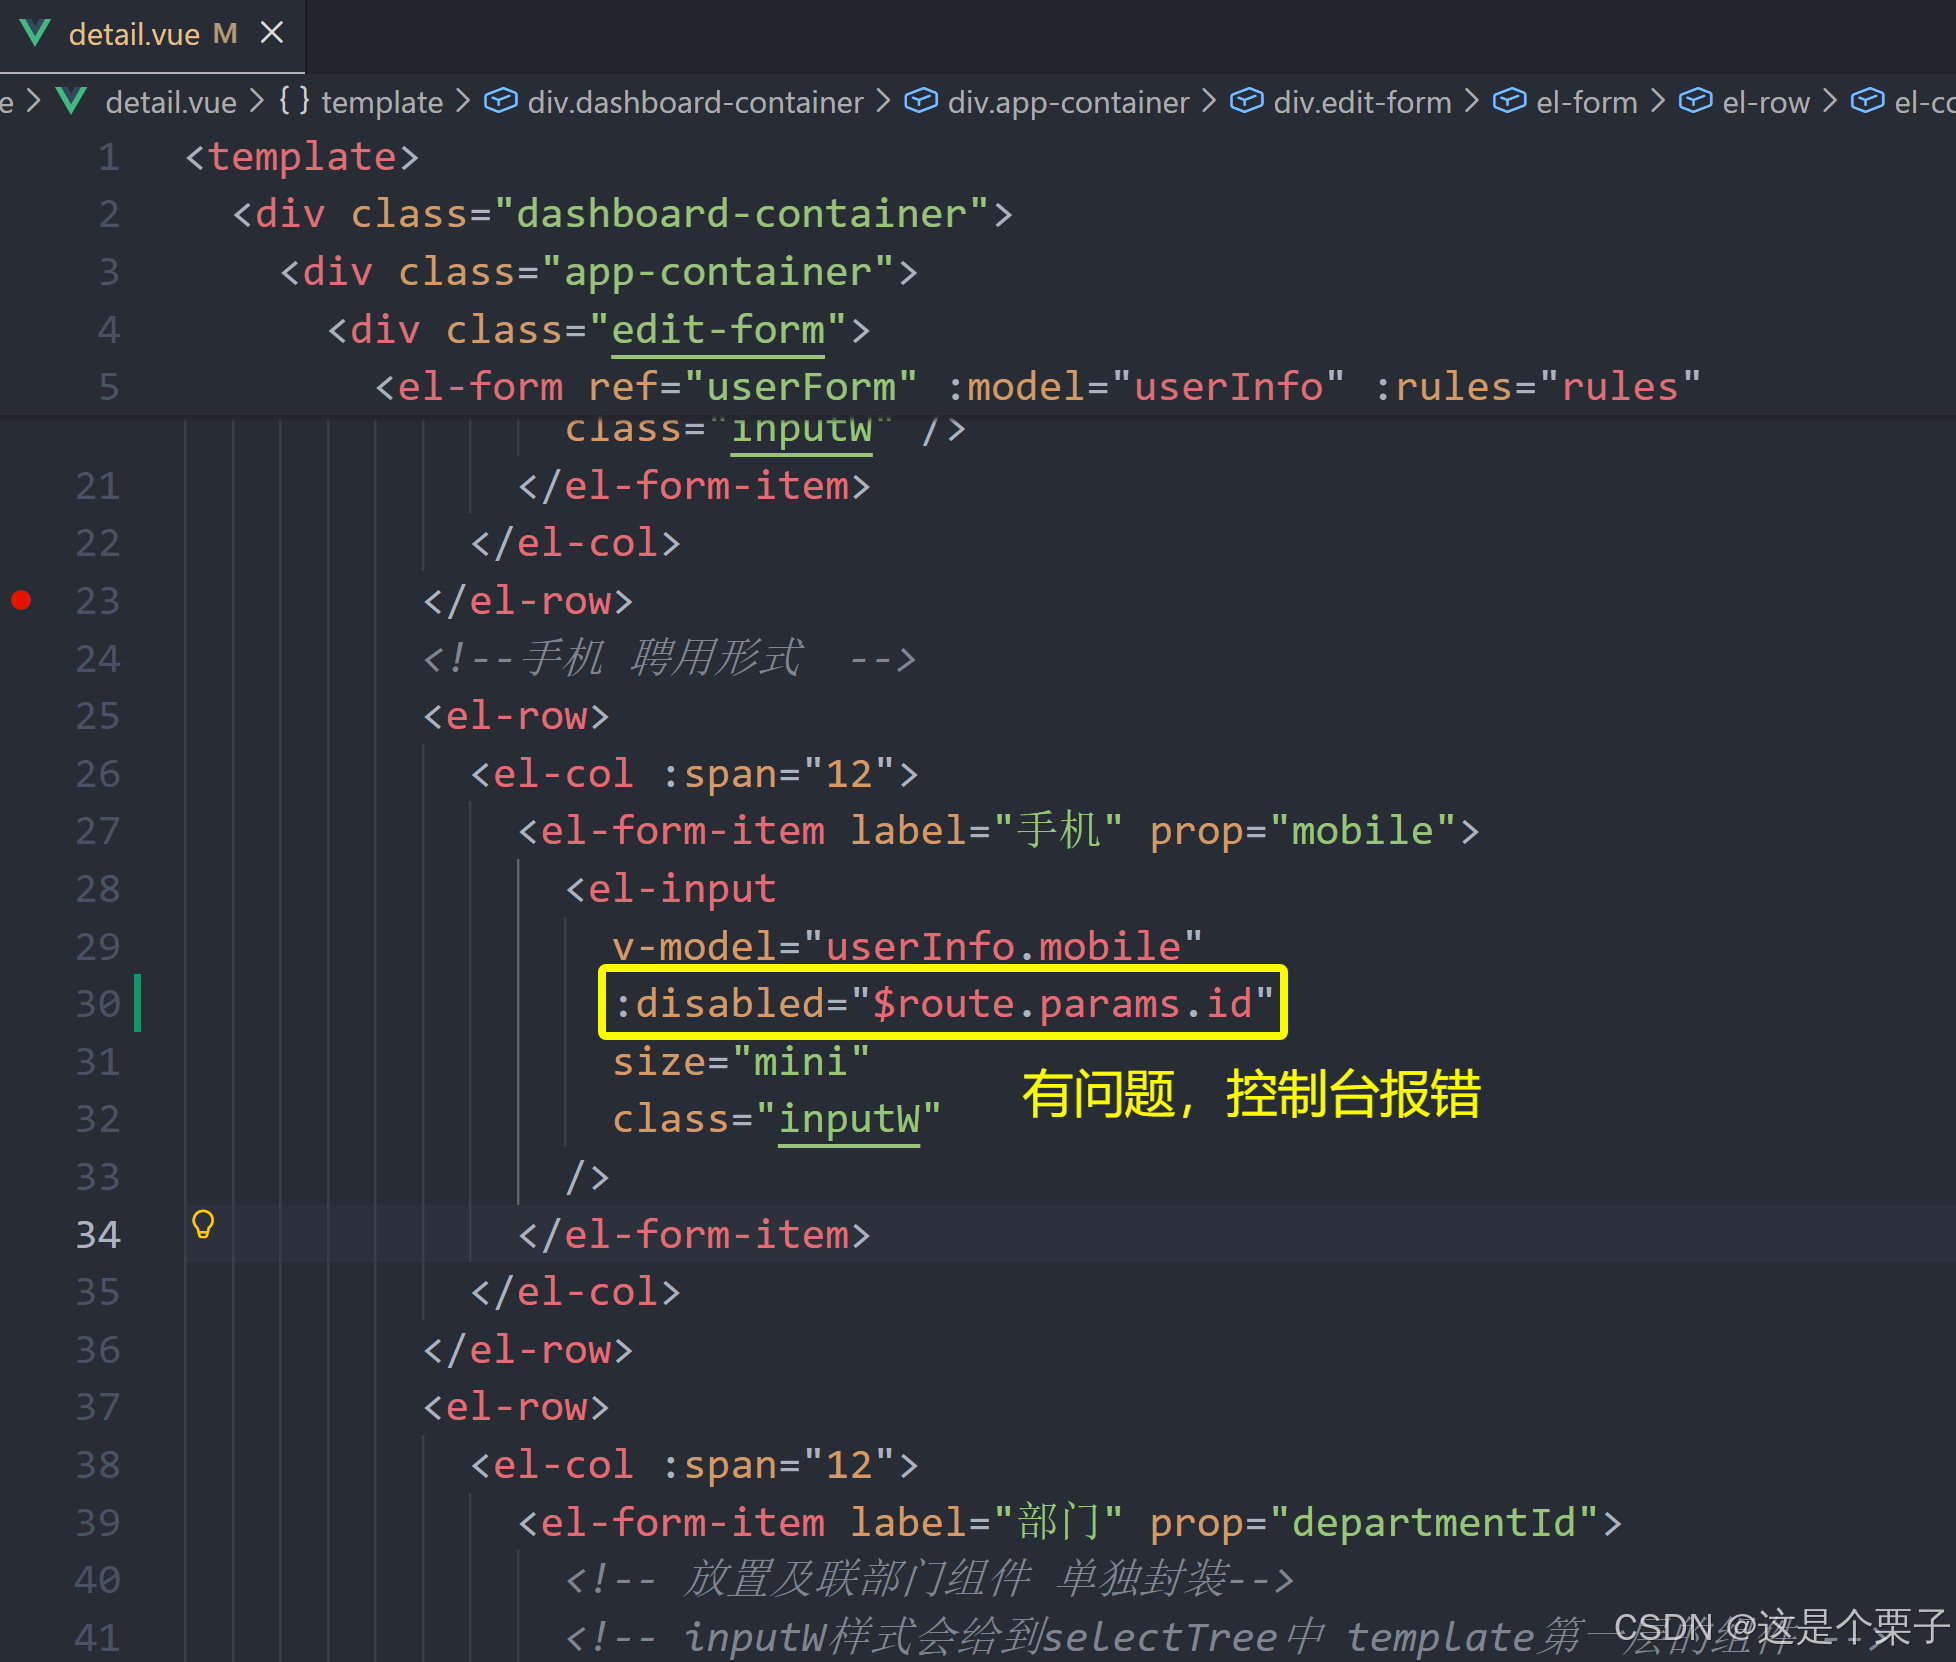
Task: Open div.app-container breadcrumb
Action: (1068, 102)
